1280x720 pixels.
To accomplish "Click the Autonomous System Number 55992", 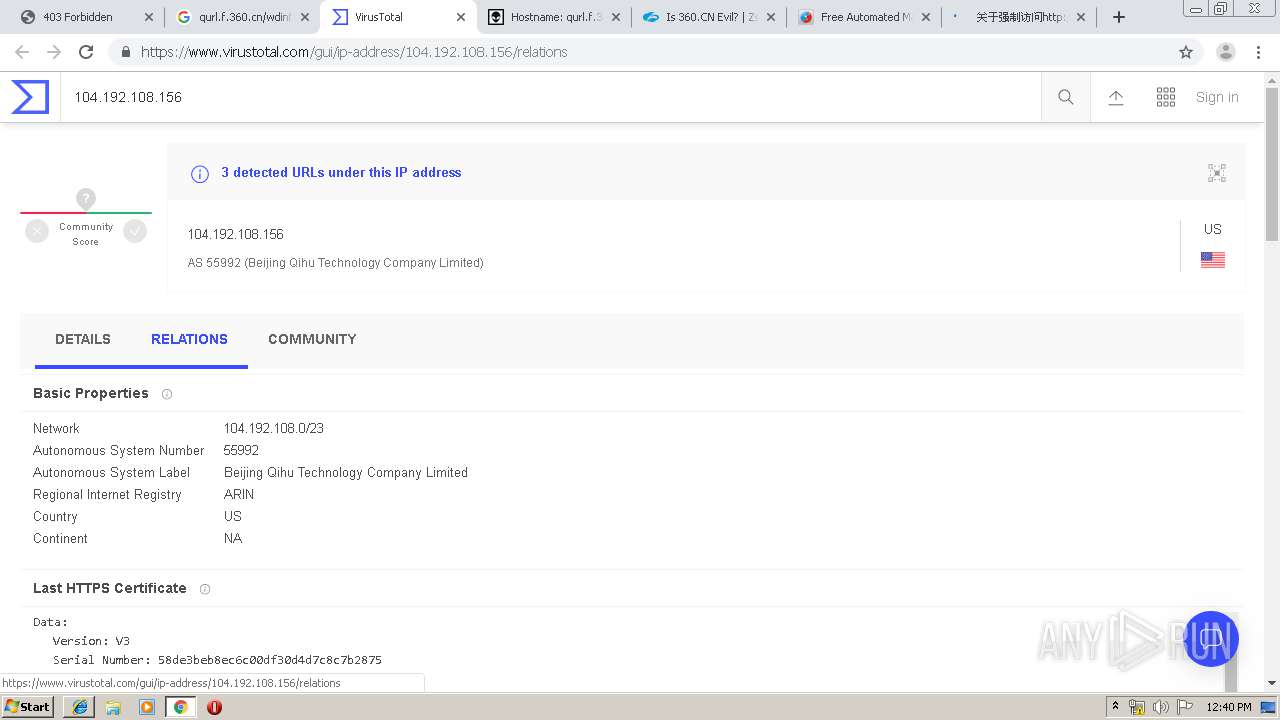I will (x=241, y=450).
